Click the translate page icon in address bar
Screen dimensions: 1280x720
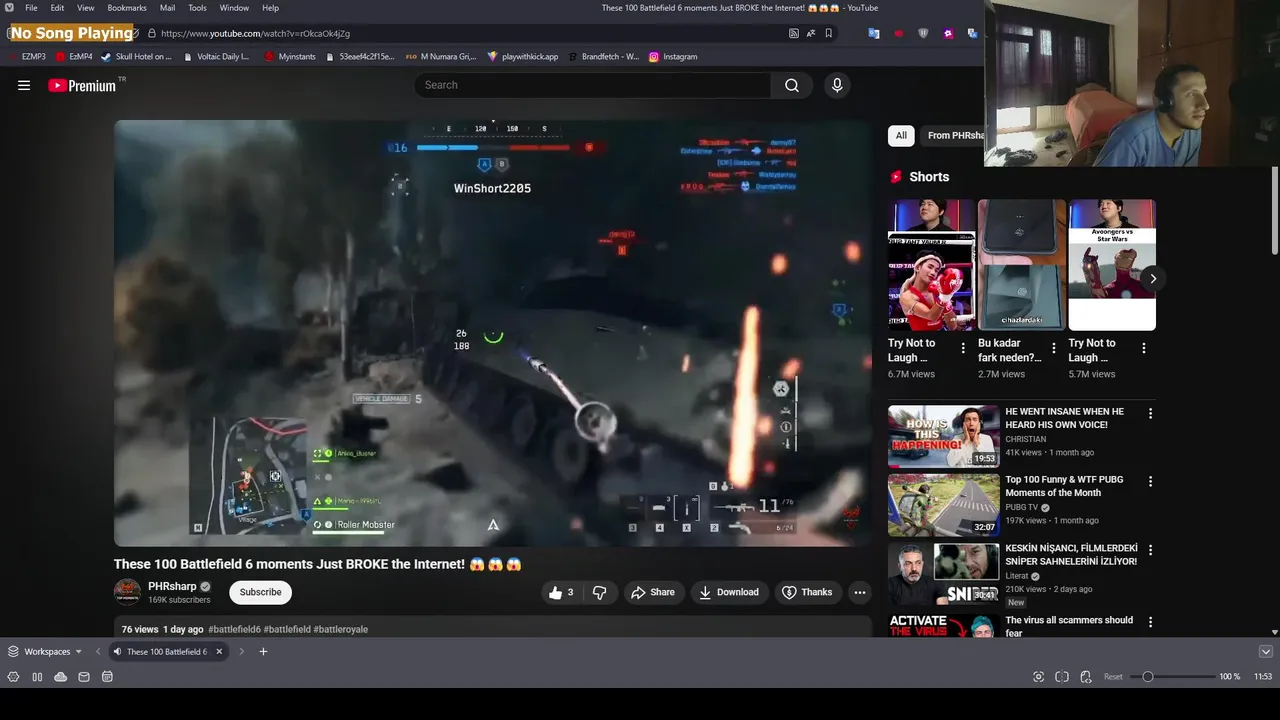coord(811,33)
